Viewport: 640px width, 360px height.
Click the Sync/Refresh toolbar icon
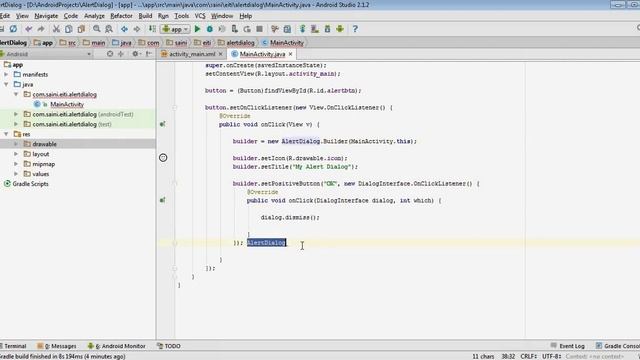(x=13, y=29)
